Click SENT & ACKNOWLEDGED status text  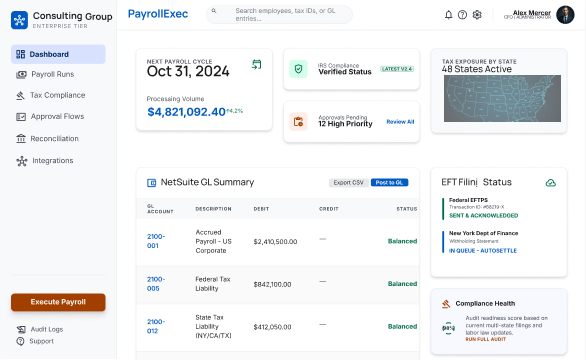click(484, 216)
